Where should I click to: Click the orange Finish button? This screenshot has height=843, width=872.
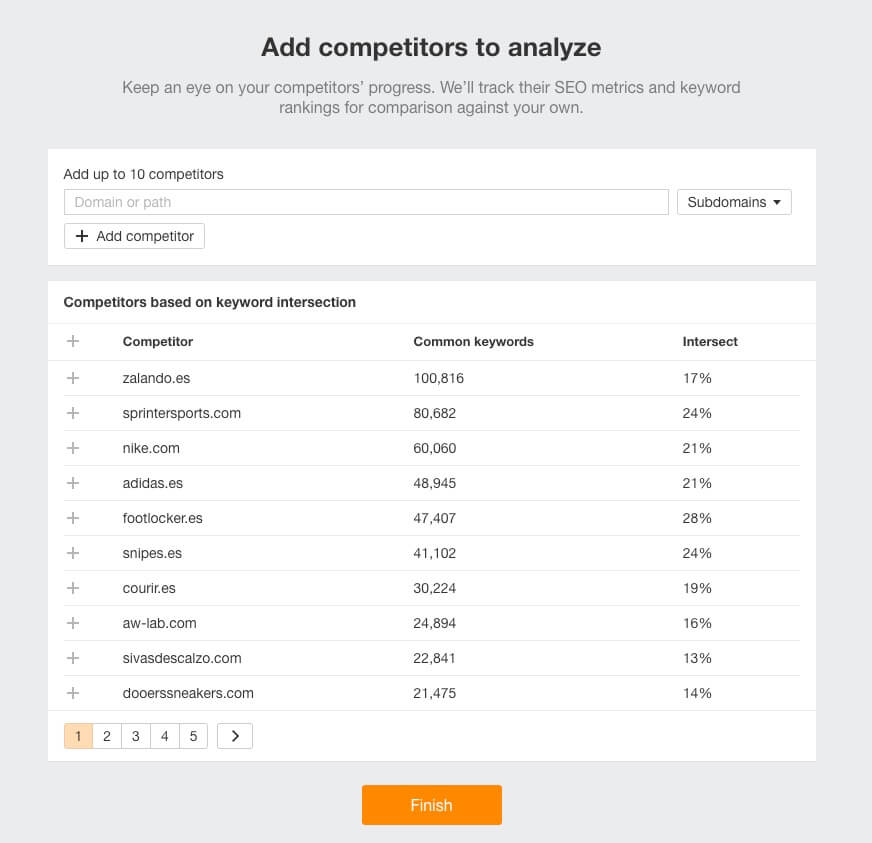pos(431,805)
